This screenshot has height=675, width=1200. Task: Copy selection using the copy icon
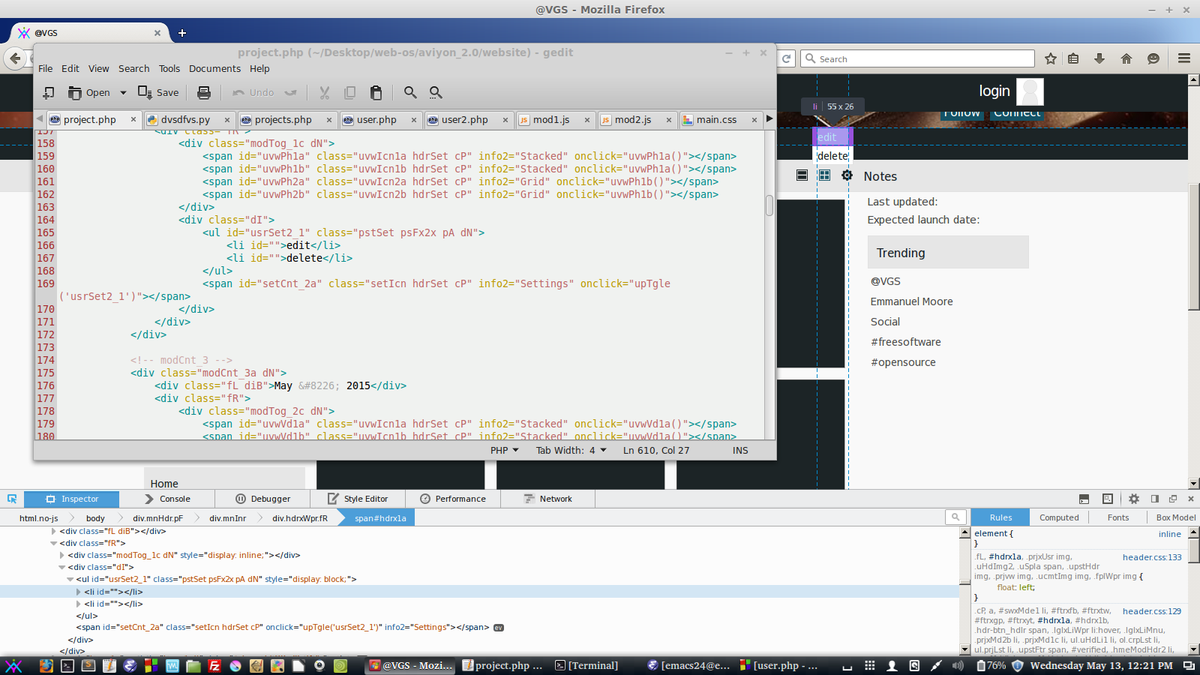350,92
